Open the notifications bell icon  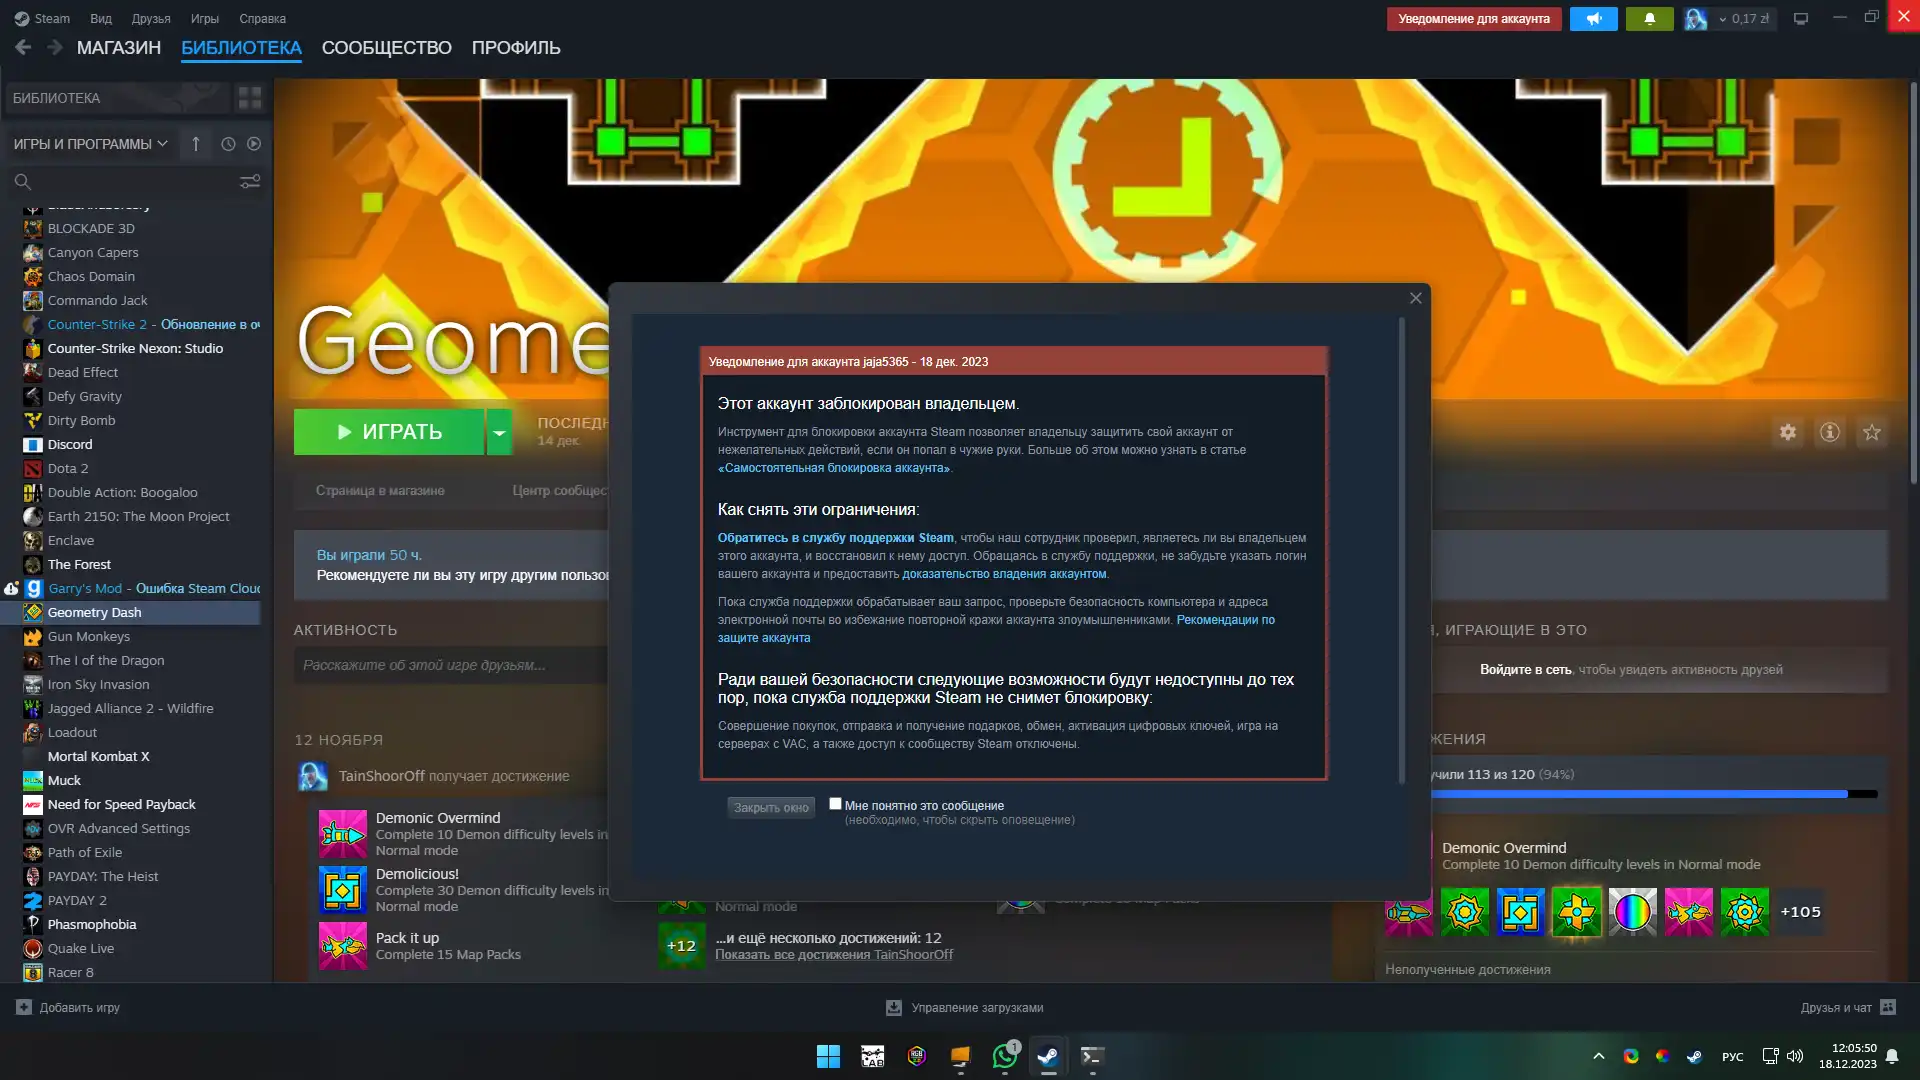tap(1649, 18)
